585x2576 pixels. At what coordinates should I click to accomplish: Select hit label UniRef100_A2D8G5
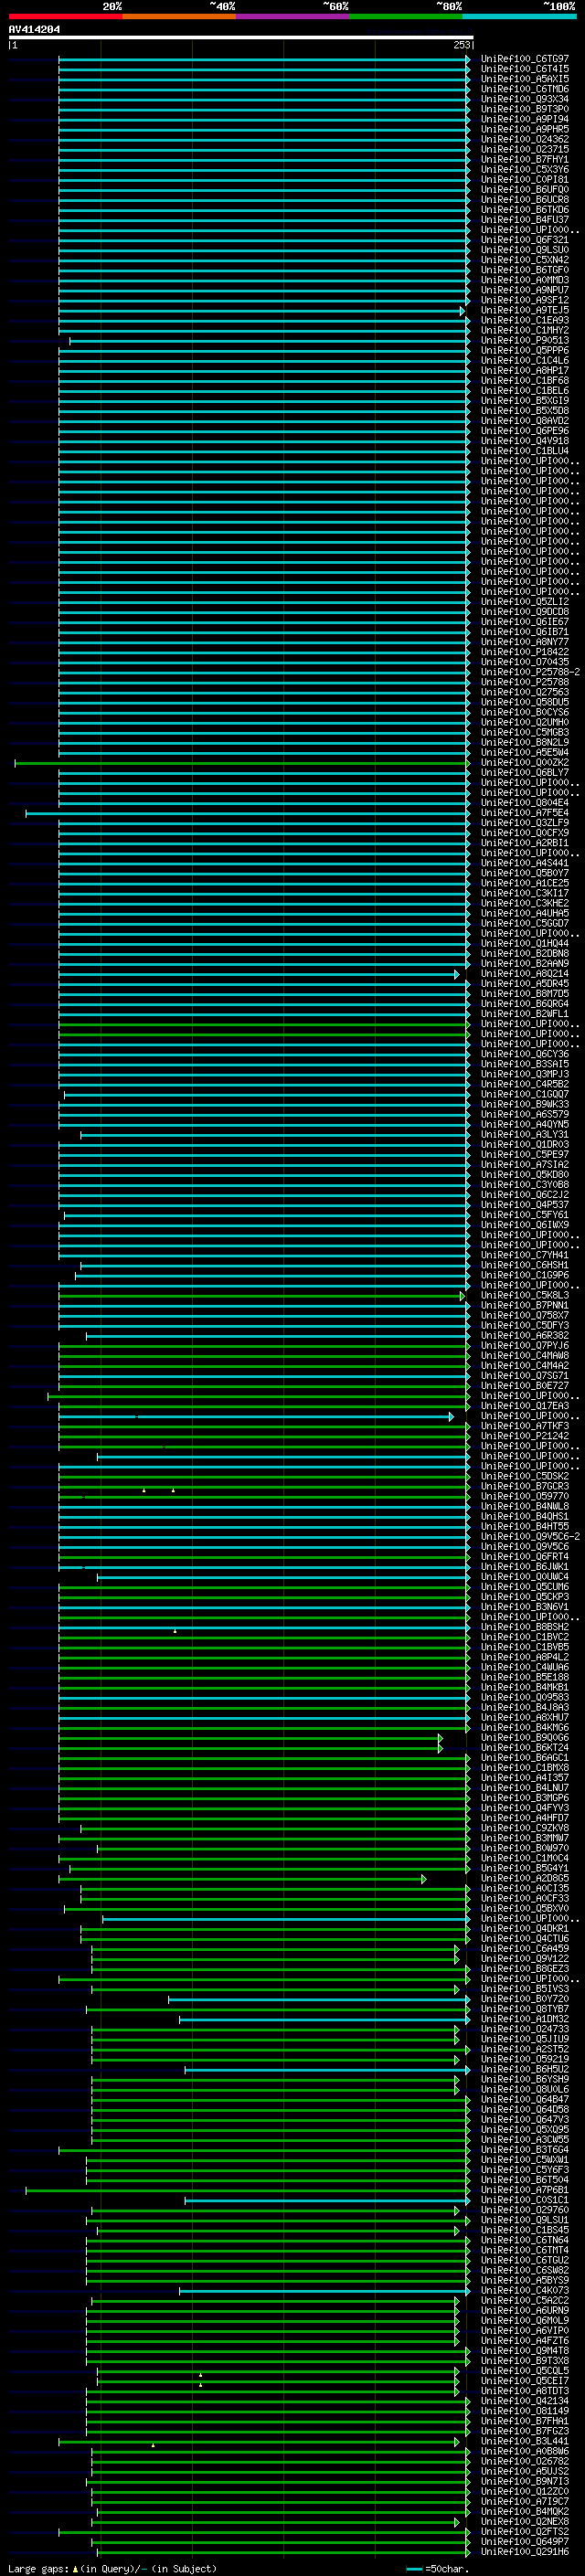(525, 1879)
